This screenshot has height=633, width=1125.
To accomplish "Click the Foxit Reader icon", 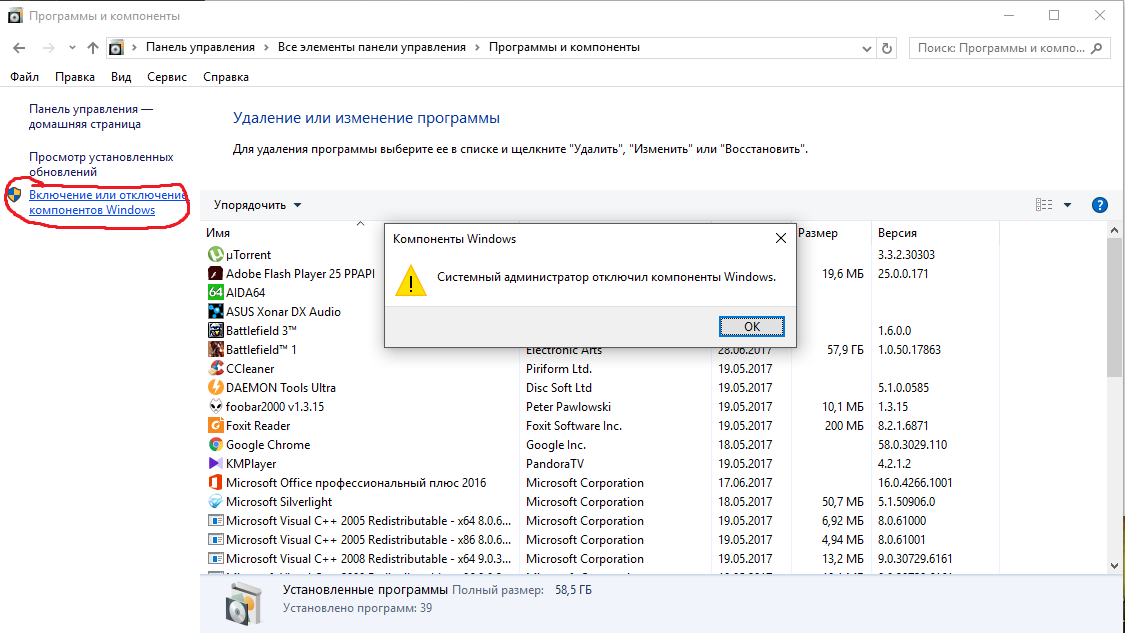I will [215, 426].
